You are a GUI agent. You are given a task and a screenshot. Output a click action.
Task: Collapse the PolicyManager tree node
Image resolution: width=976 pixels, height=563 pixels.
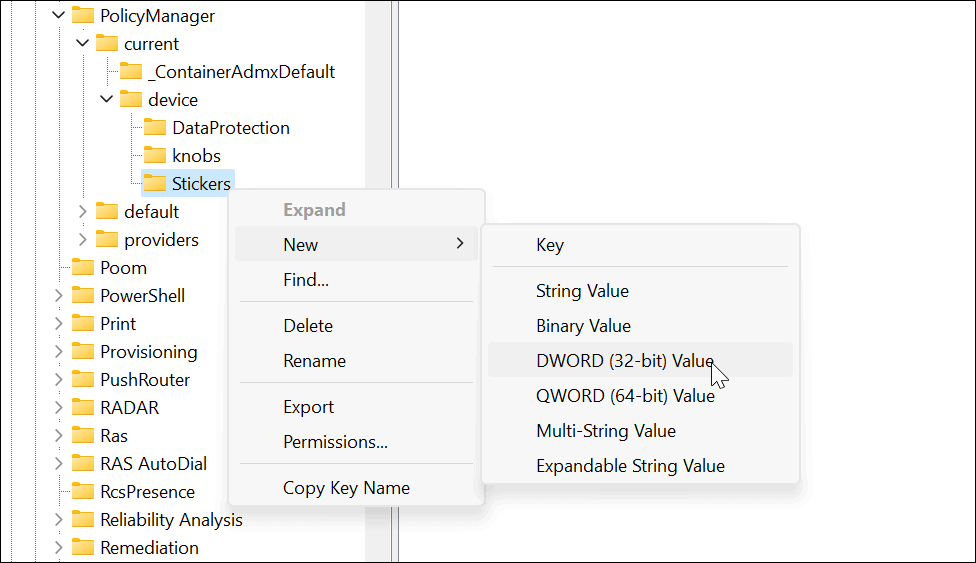[58, 15]
